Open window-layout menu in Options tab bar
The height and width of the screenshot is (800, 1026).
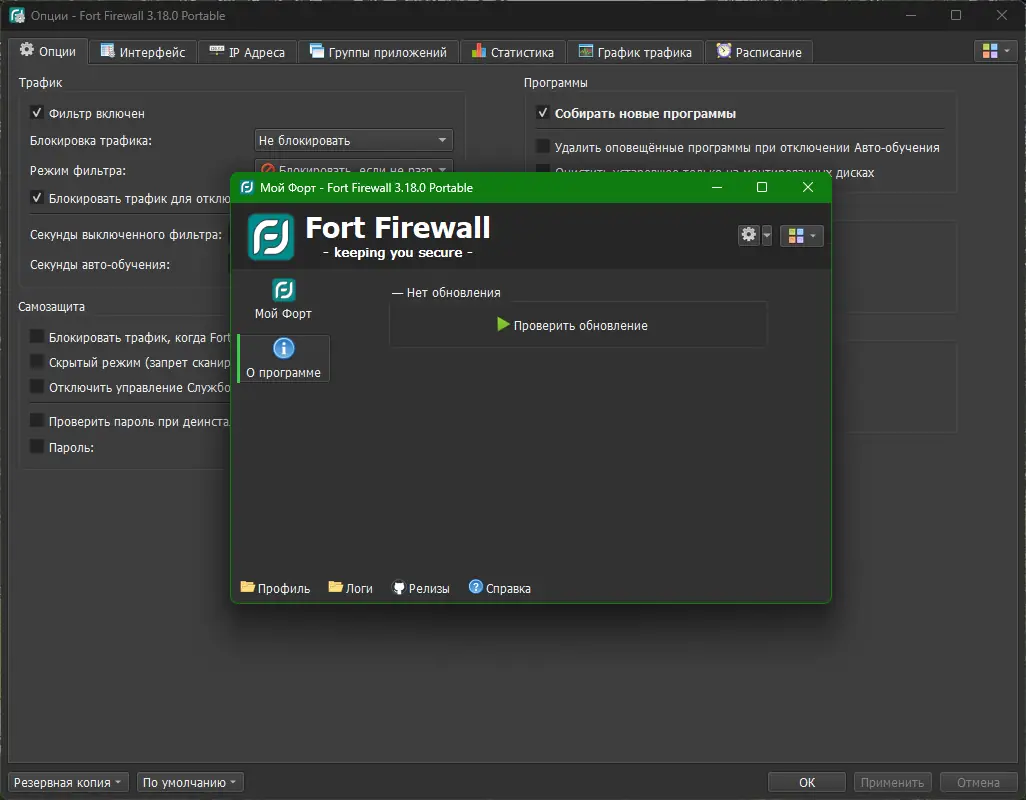996,51
